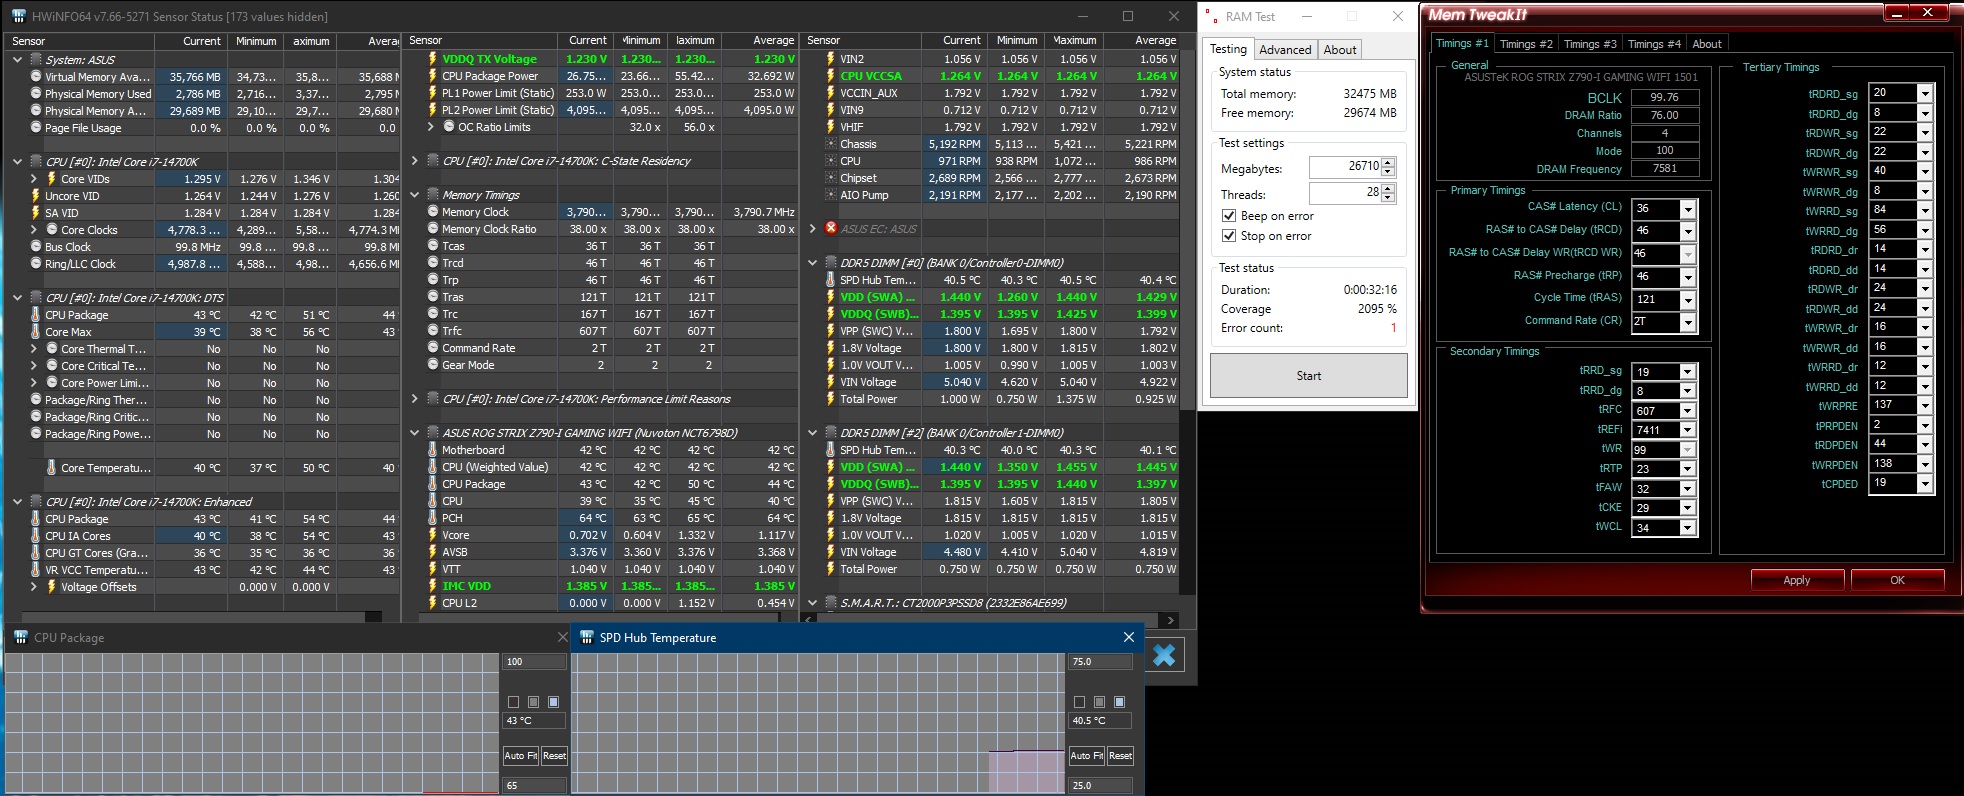Open the Cycle Time (tRAS) dropdown

(1688, 299)
